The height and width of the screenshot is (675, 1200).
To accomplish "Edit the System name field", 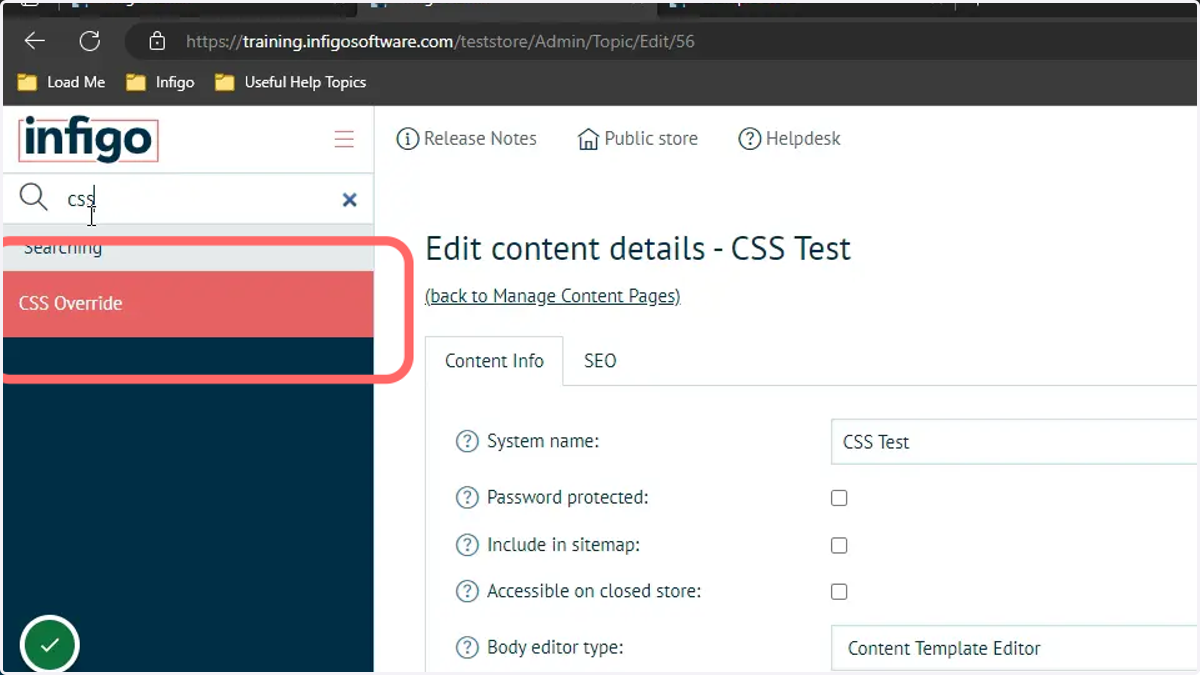I will tap(1014, 442).
